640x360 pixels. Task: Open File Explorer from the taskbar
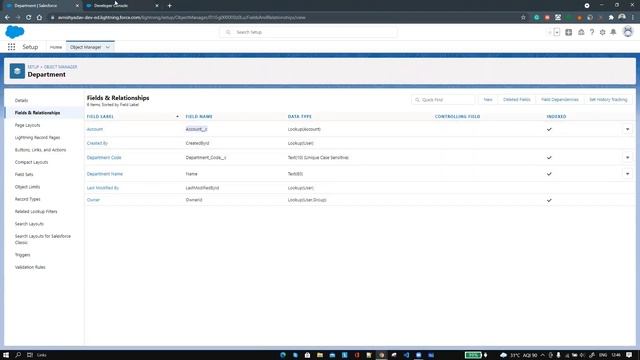(x=320, y=355)
